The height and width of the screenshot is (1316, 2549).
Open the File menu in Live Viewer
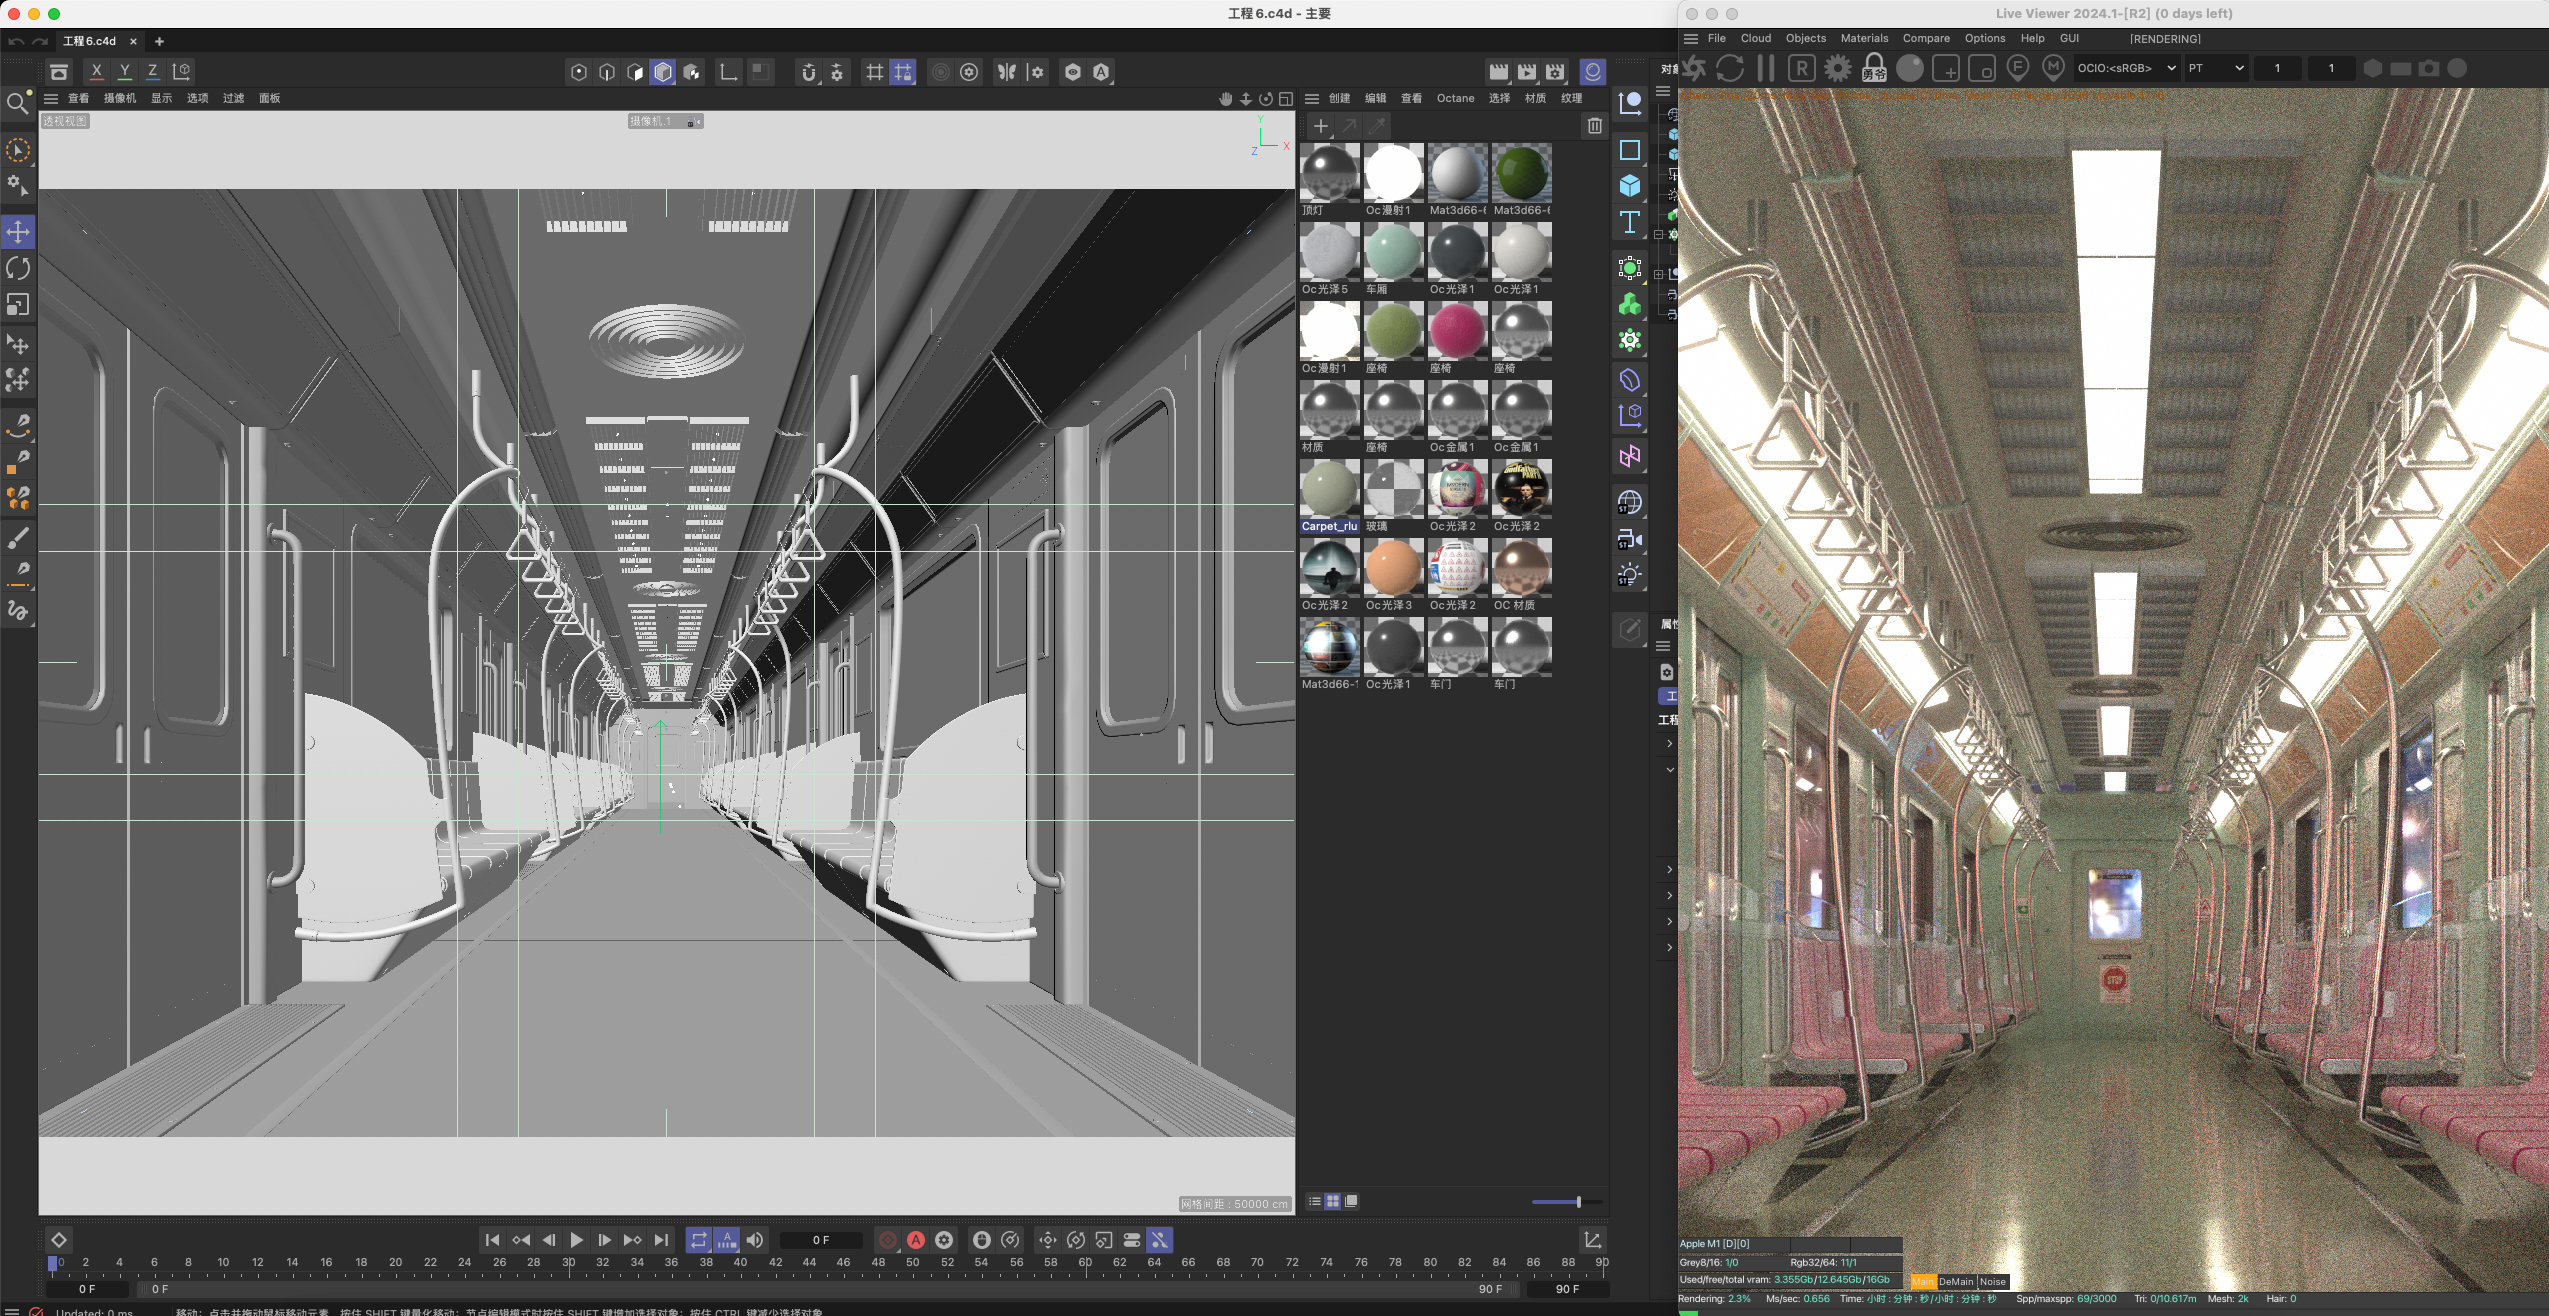point(1716,39)
